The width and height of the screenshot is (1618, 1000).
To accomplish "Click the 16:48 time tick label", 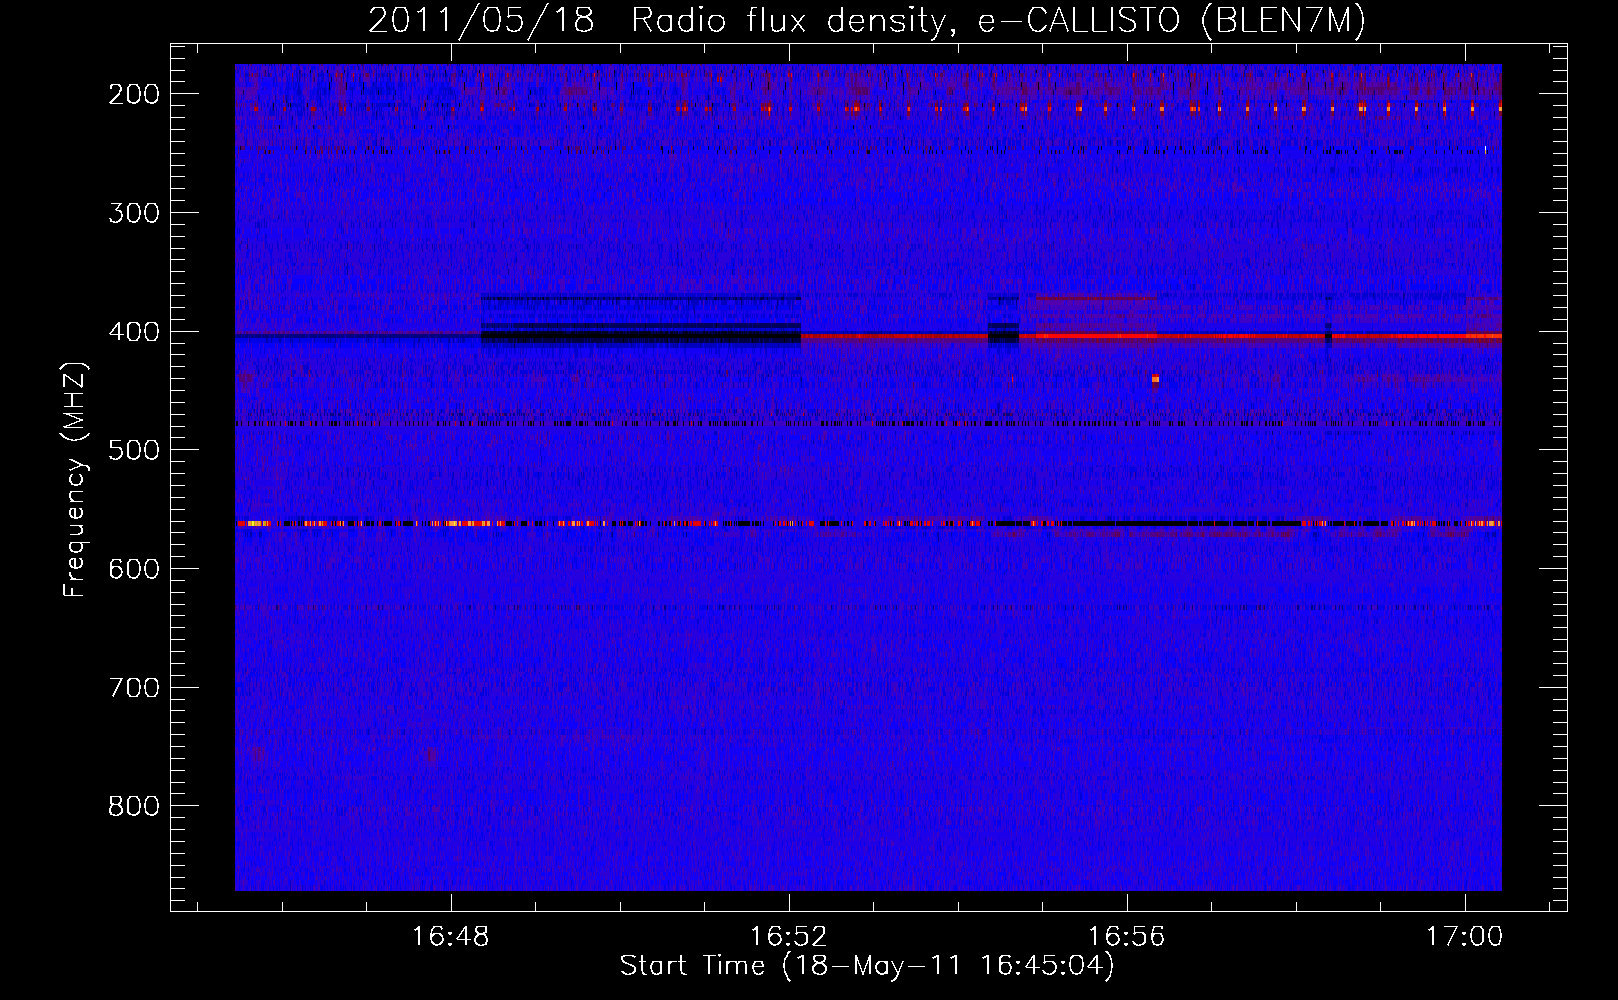I will coord(451,937).
